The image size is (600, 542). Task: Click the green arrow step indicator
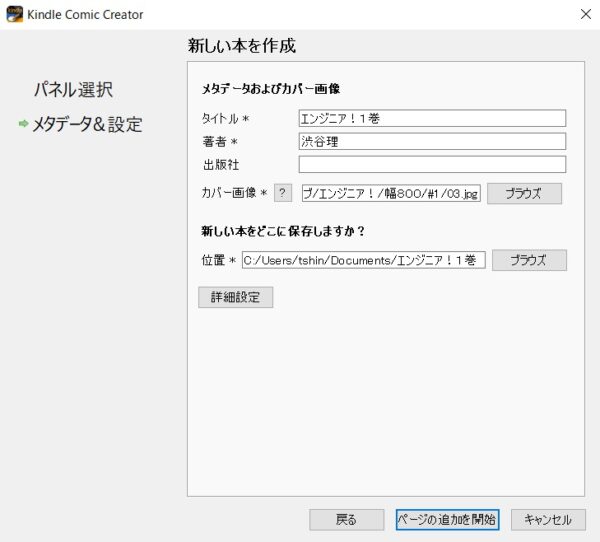click(23, 124)
